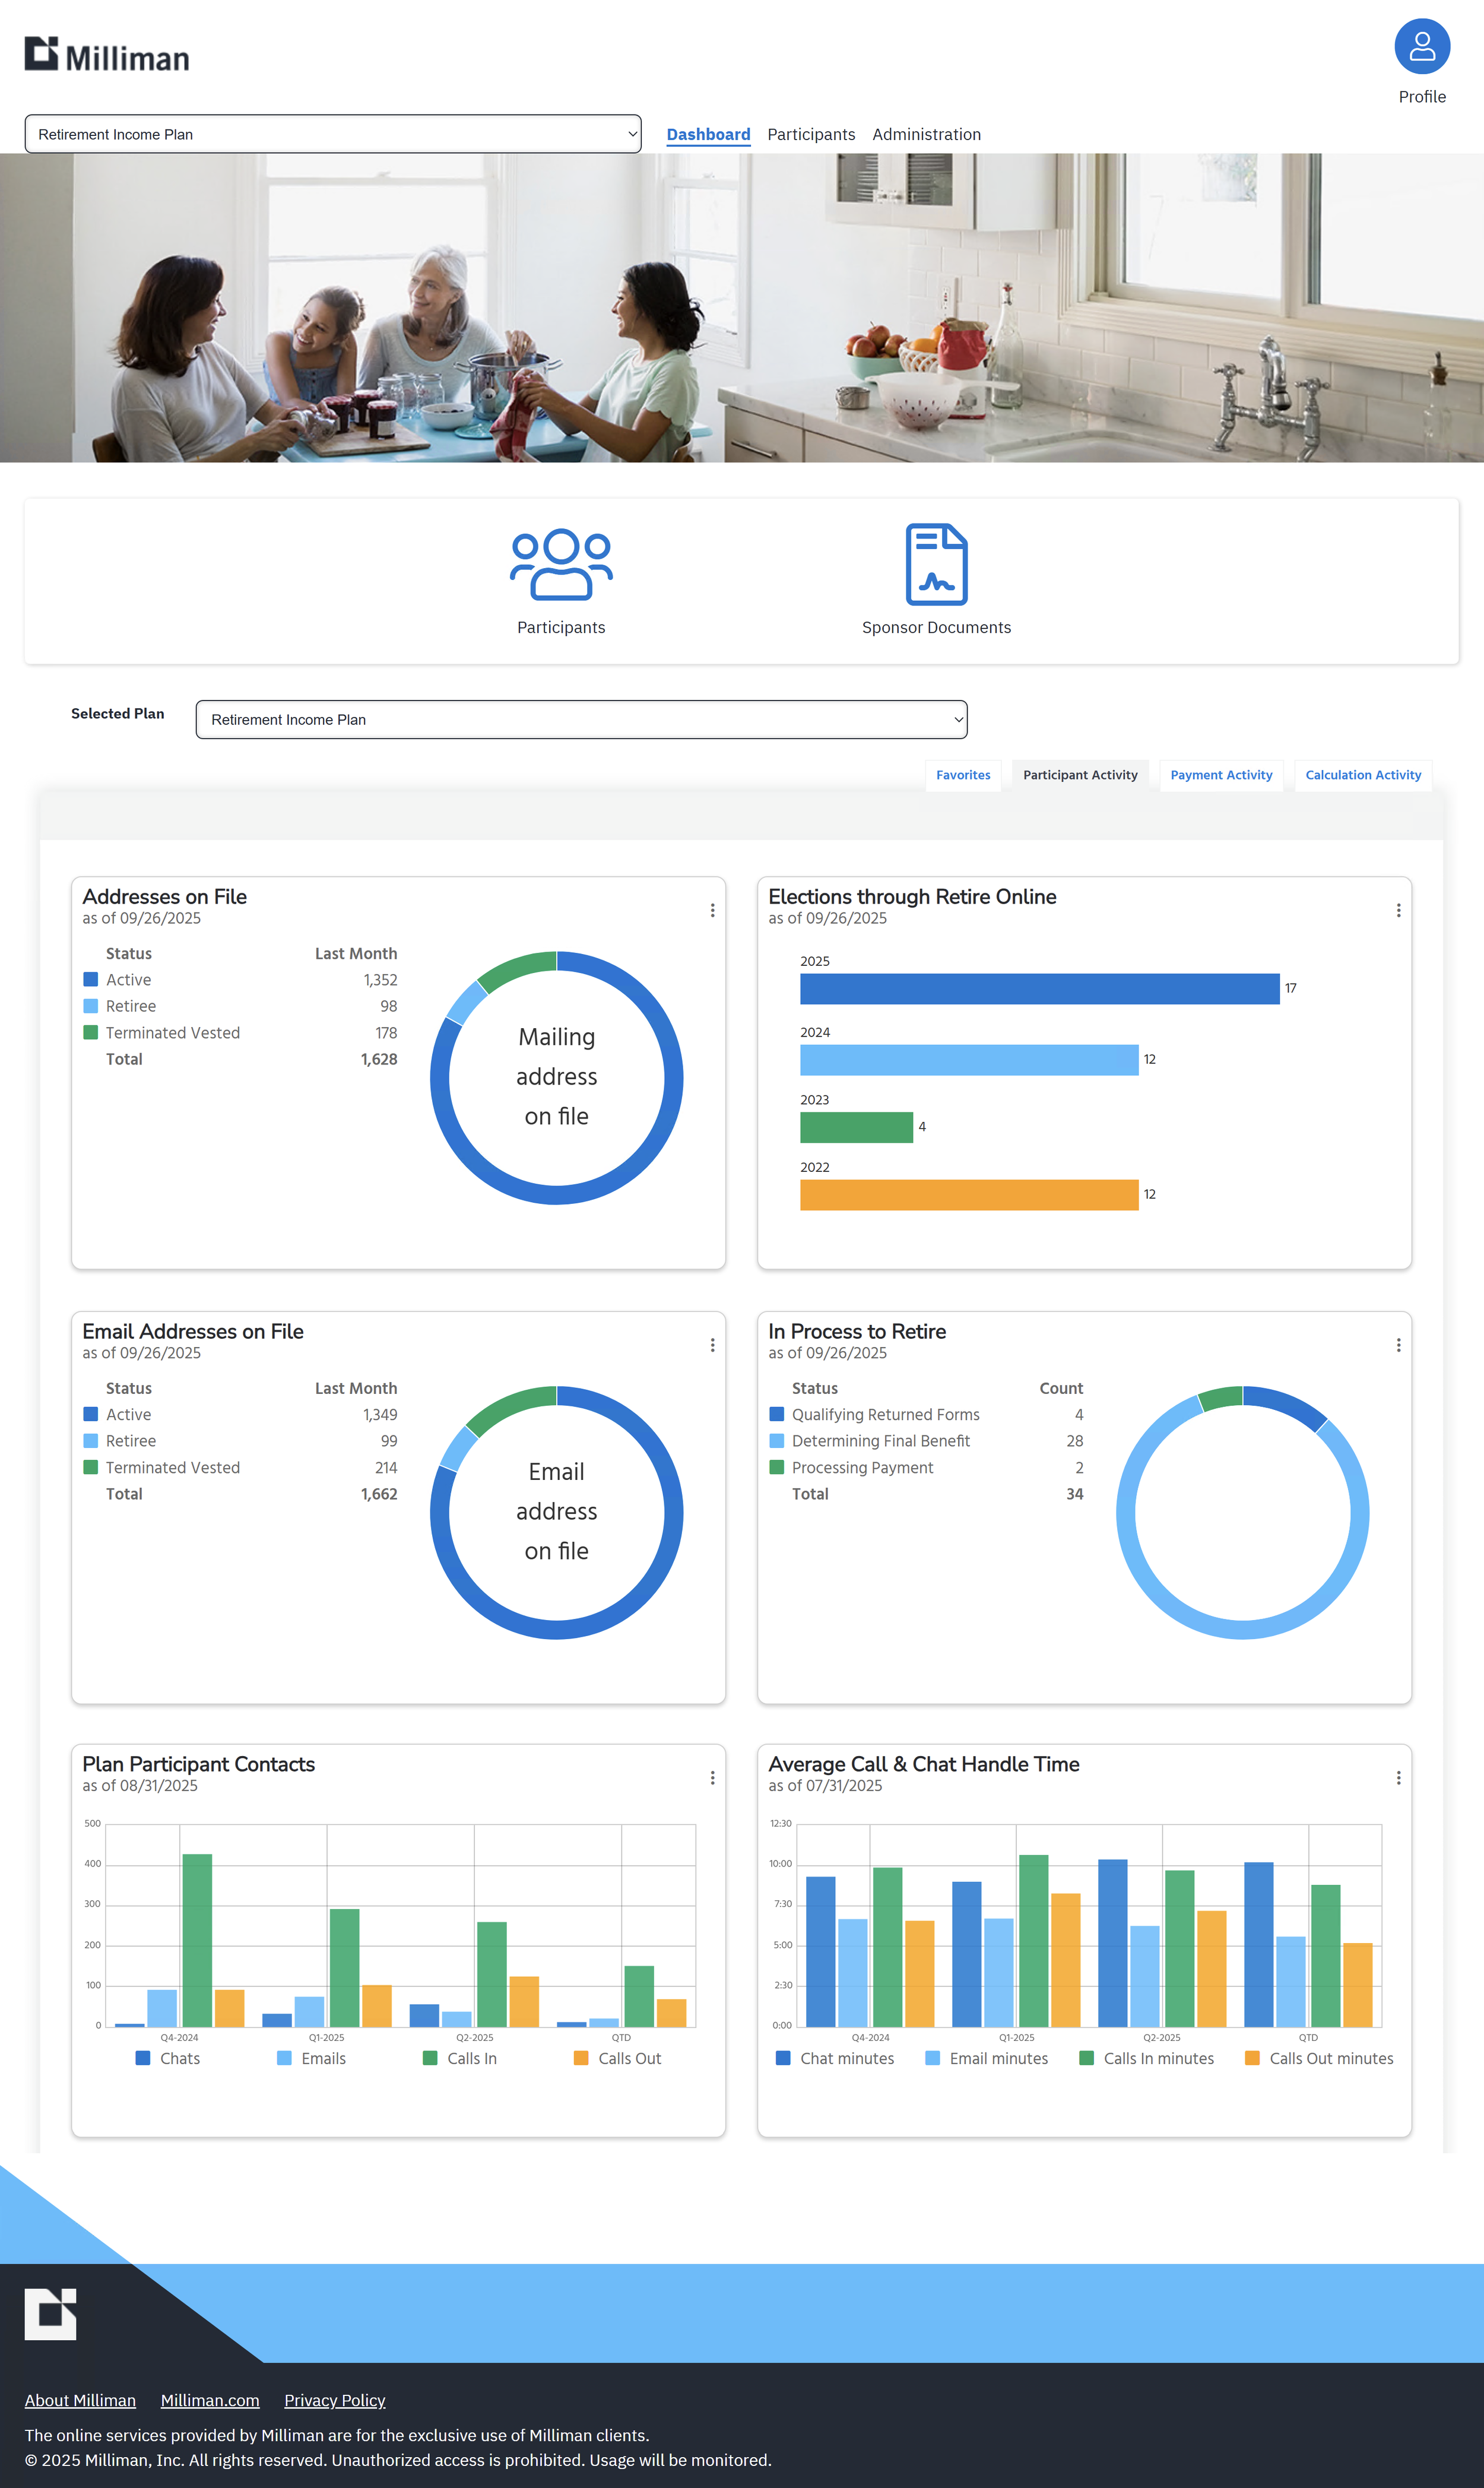
Task: Open the Sponsor Documents icon
Action: click(x=936, y=564)
